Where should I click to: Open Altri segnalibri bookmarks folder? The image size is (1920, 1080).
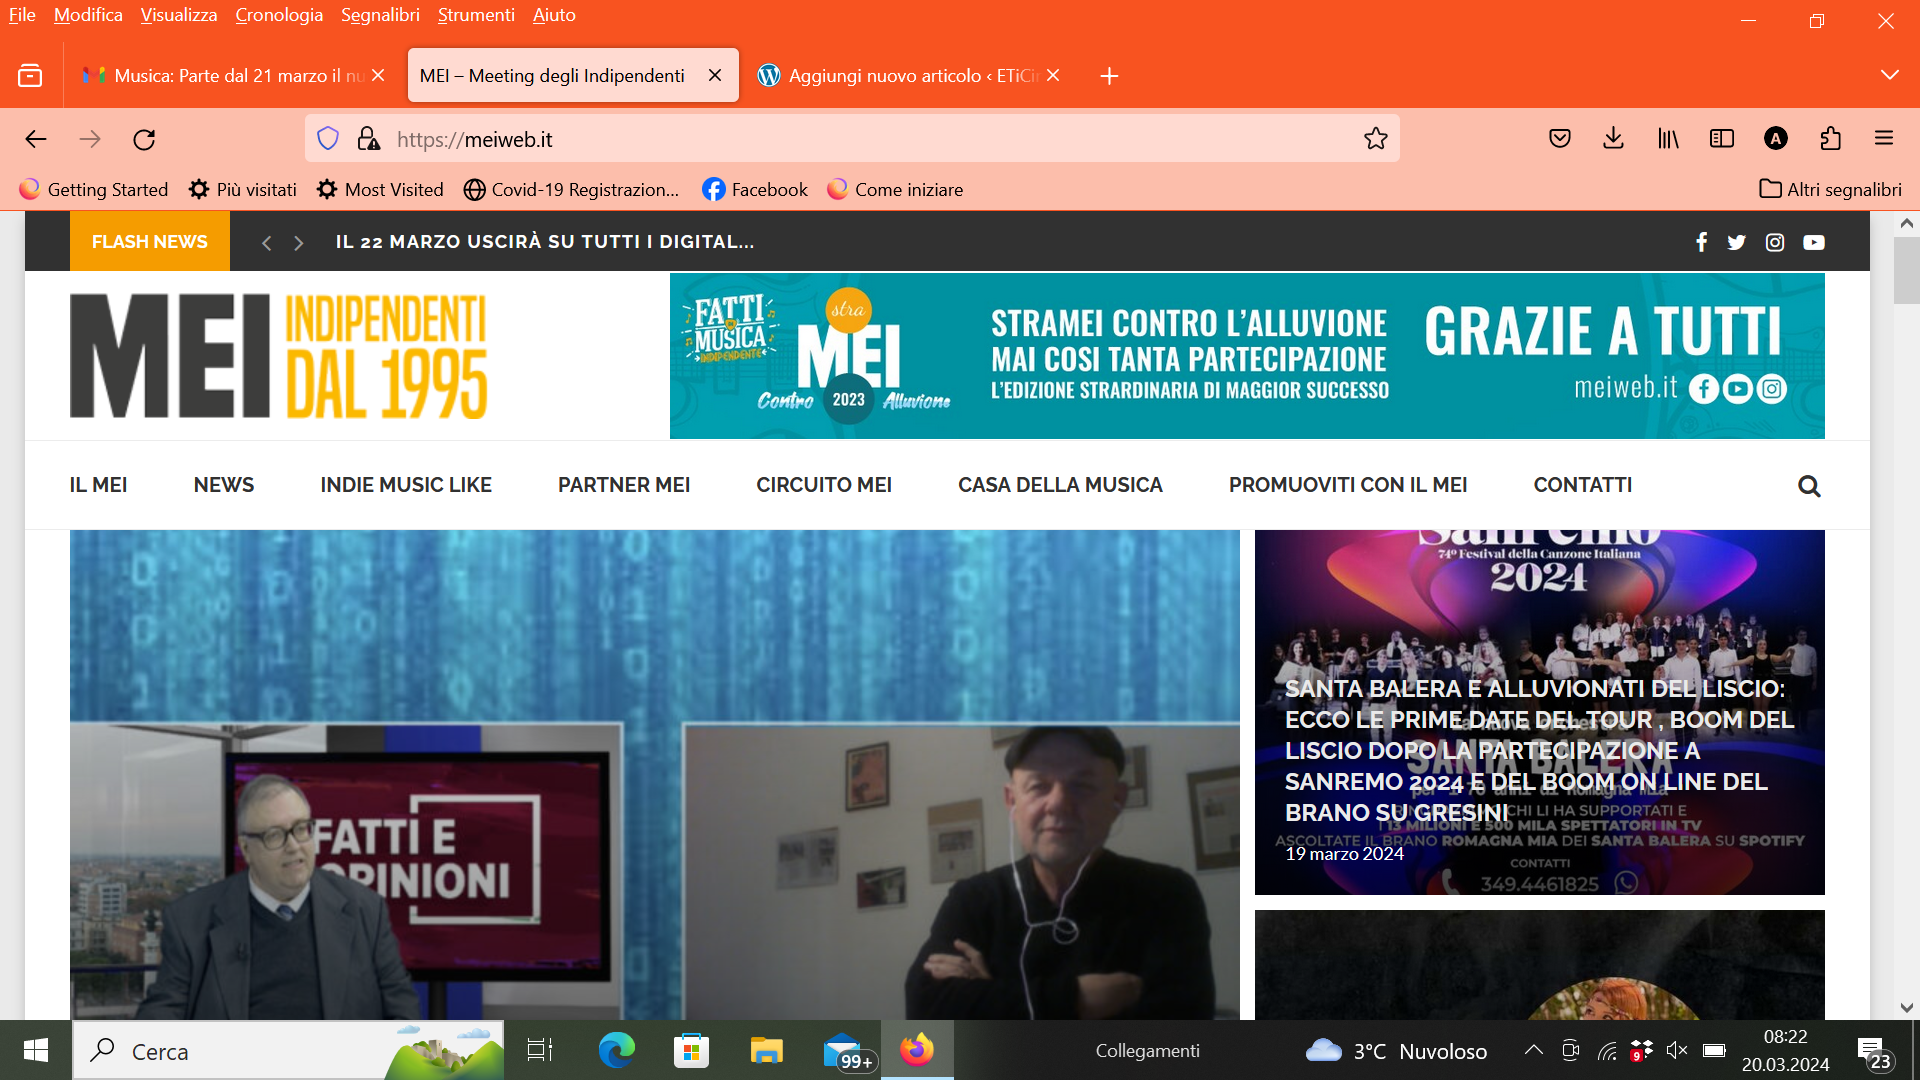pyautogui.click(x=1830, y=189)
